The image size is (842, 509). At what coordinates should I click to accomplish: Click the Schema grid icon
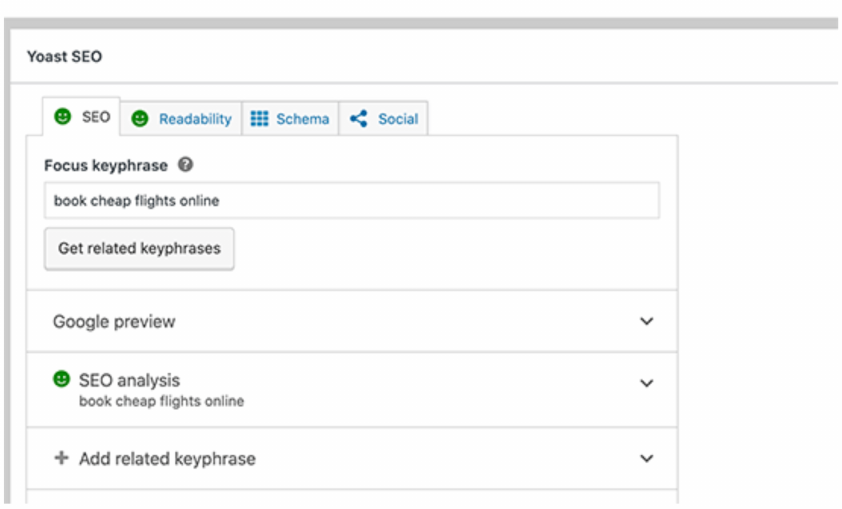[x=259, y=119]
